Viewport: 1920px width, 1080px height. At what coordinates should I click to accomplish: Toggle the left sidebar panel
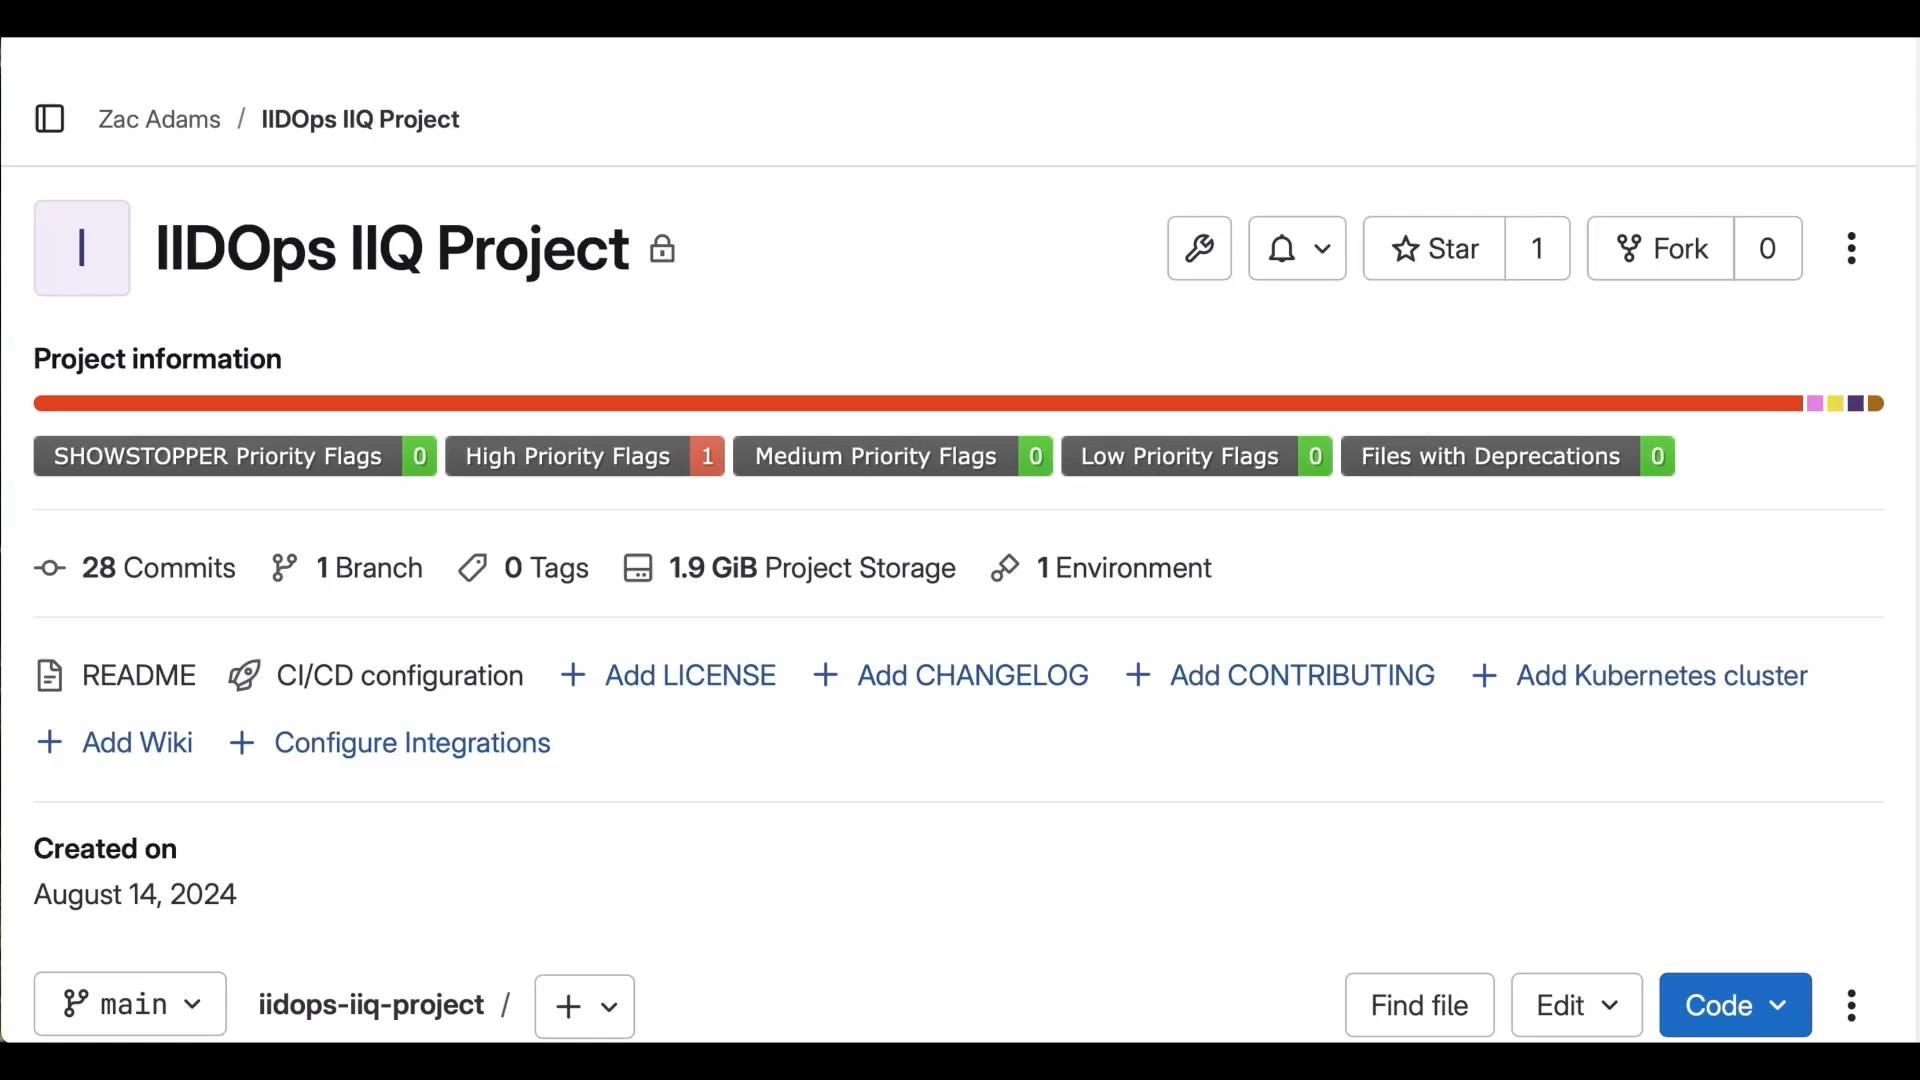pos(50,118)
